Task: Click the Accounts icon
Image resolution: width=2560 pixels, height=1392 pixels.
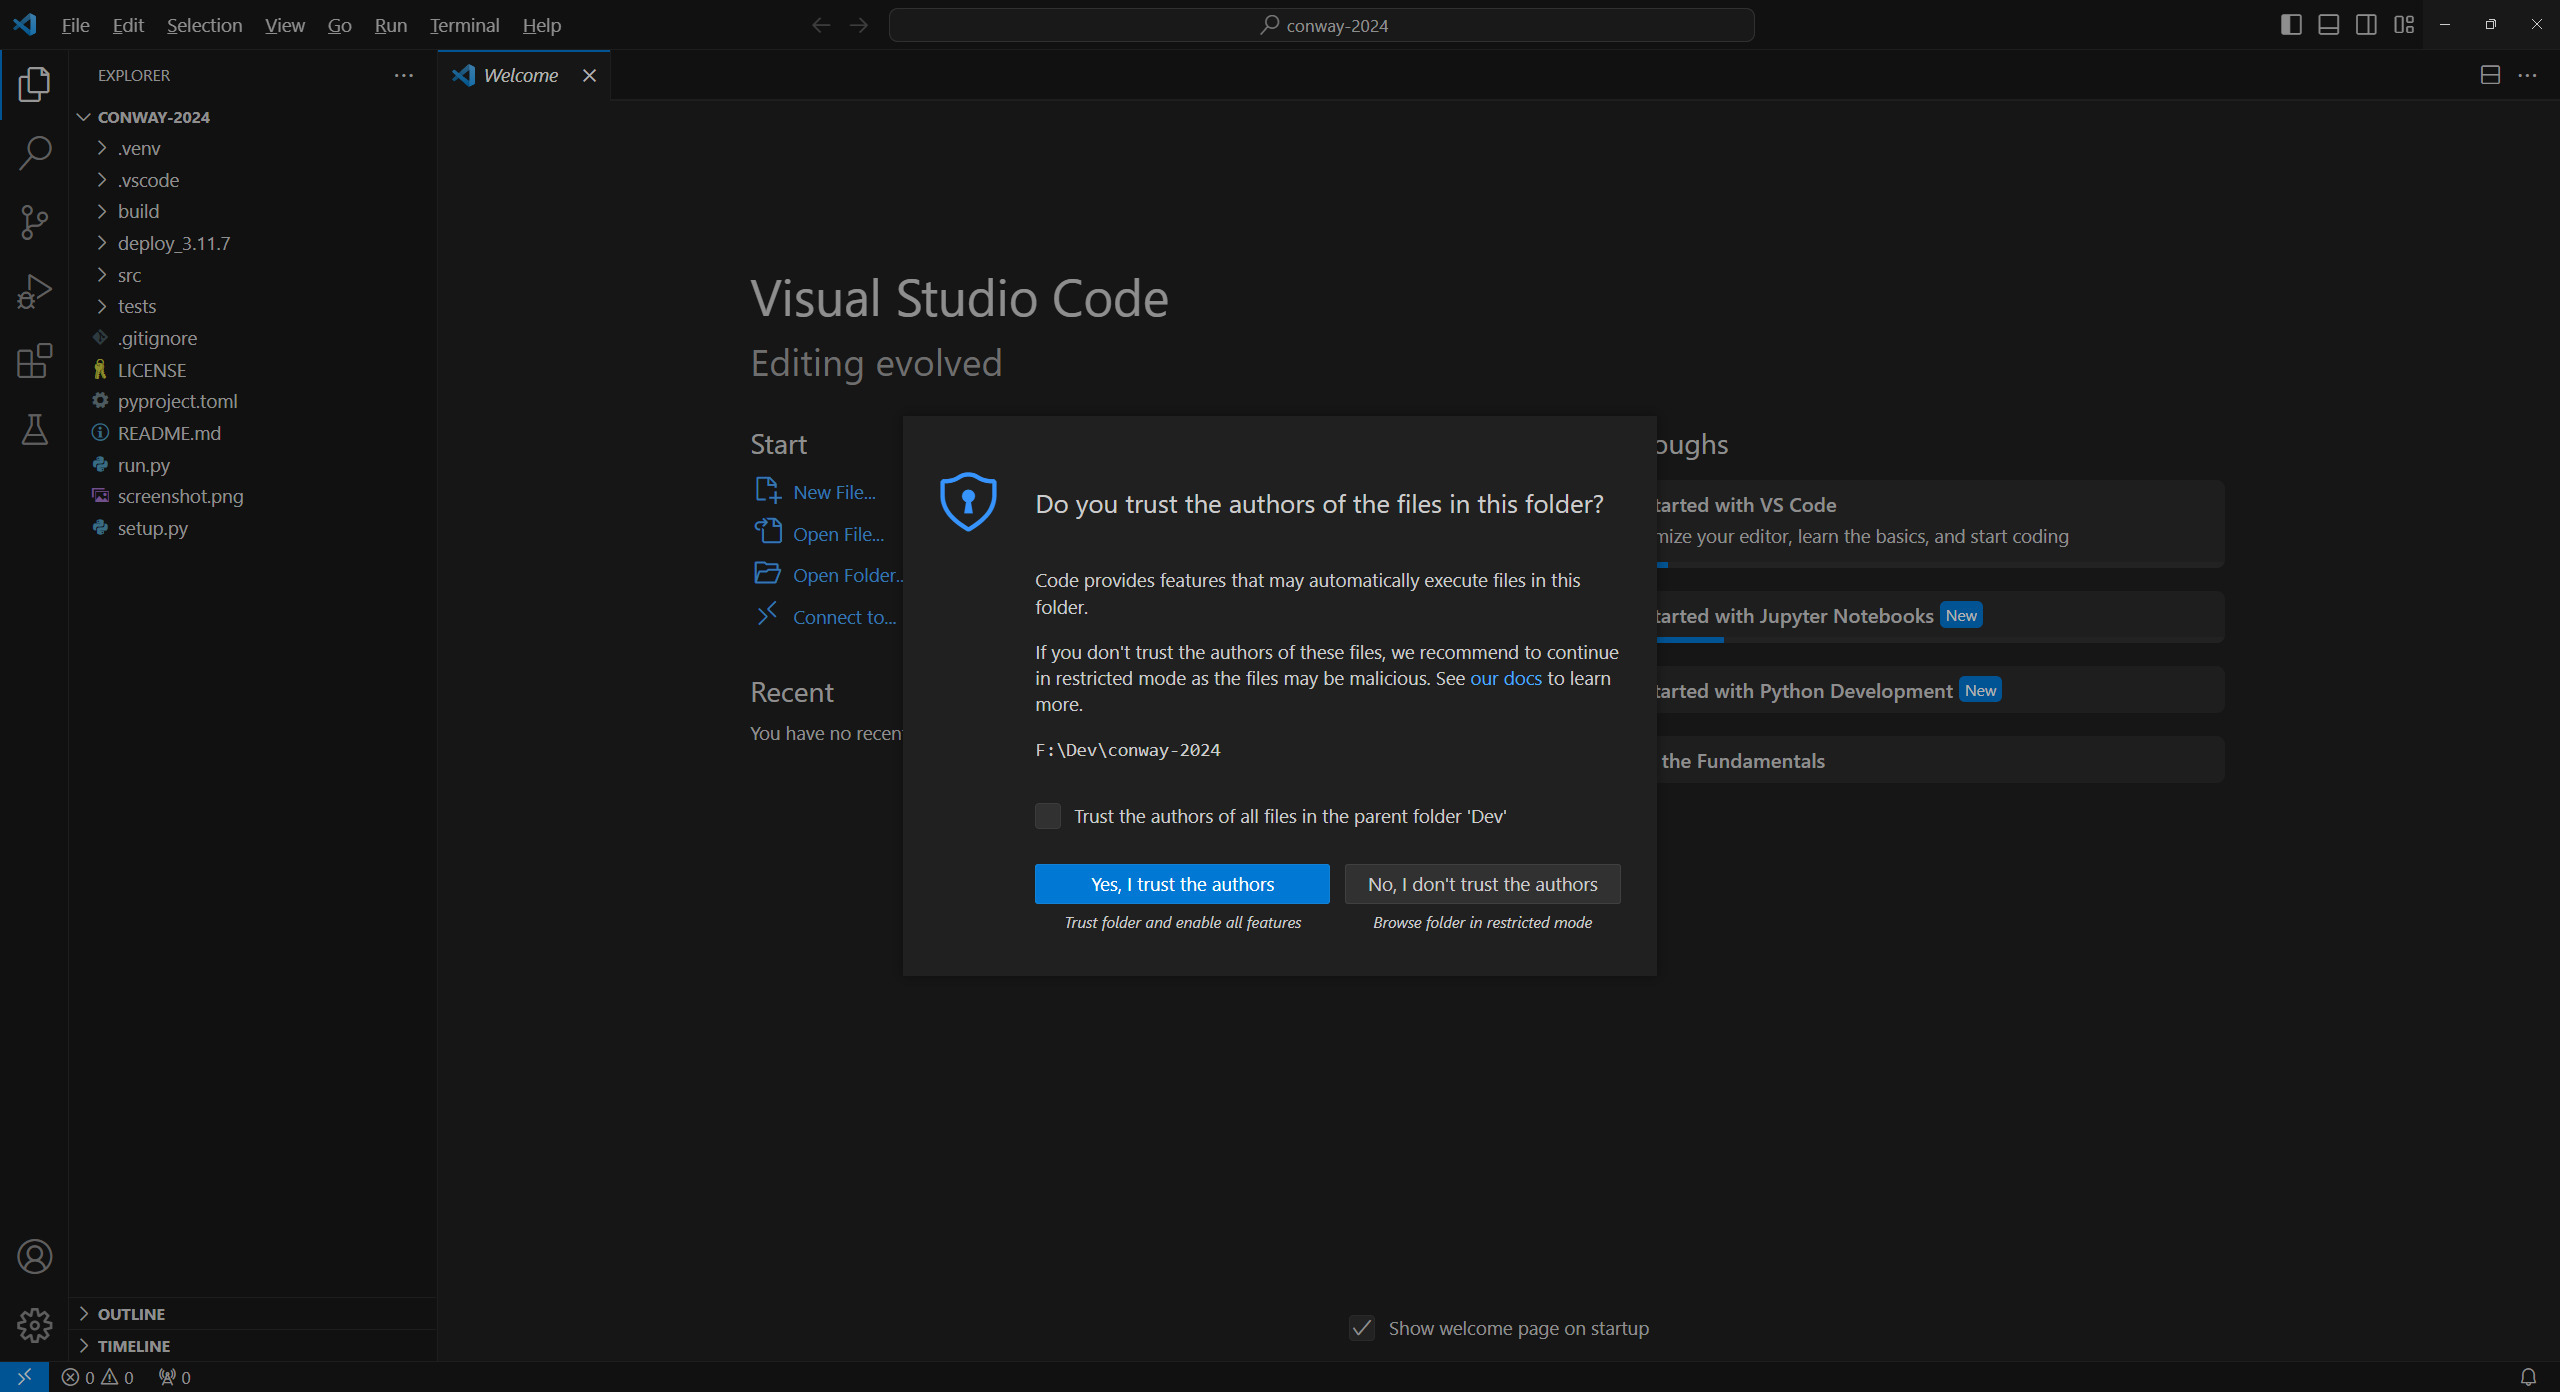Action: click(x=34, y=1256)
